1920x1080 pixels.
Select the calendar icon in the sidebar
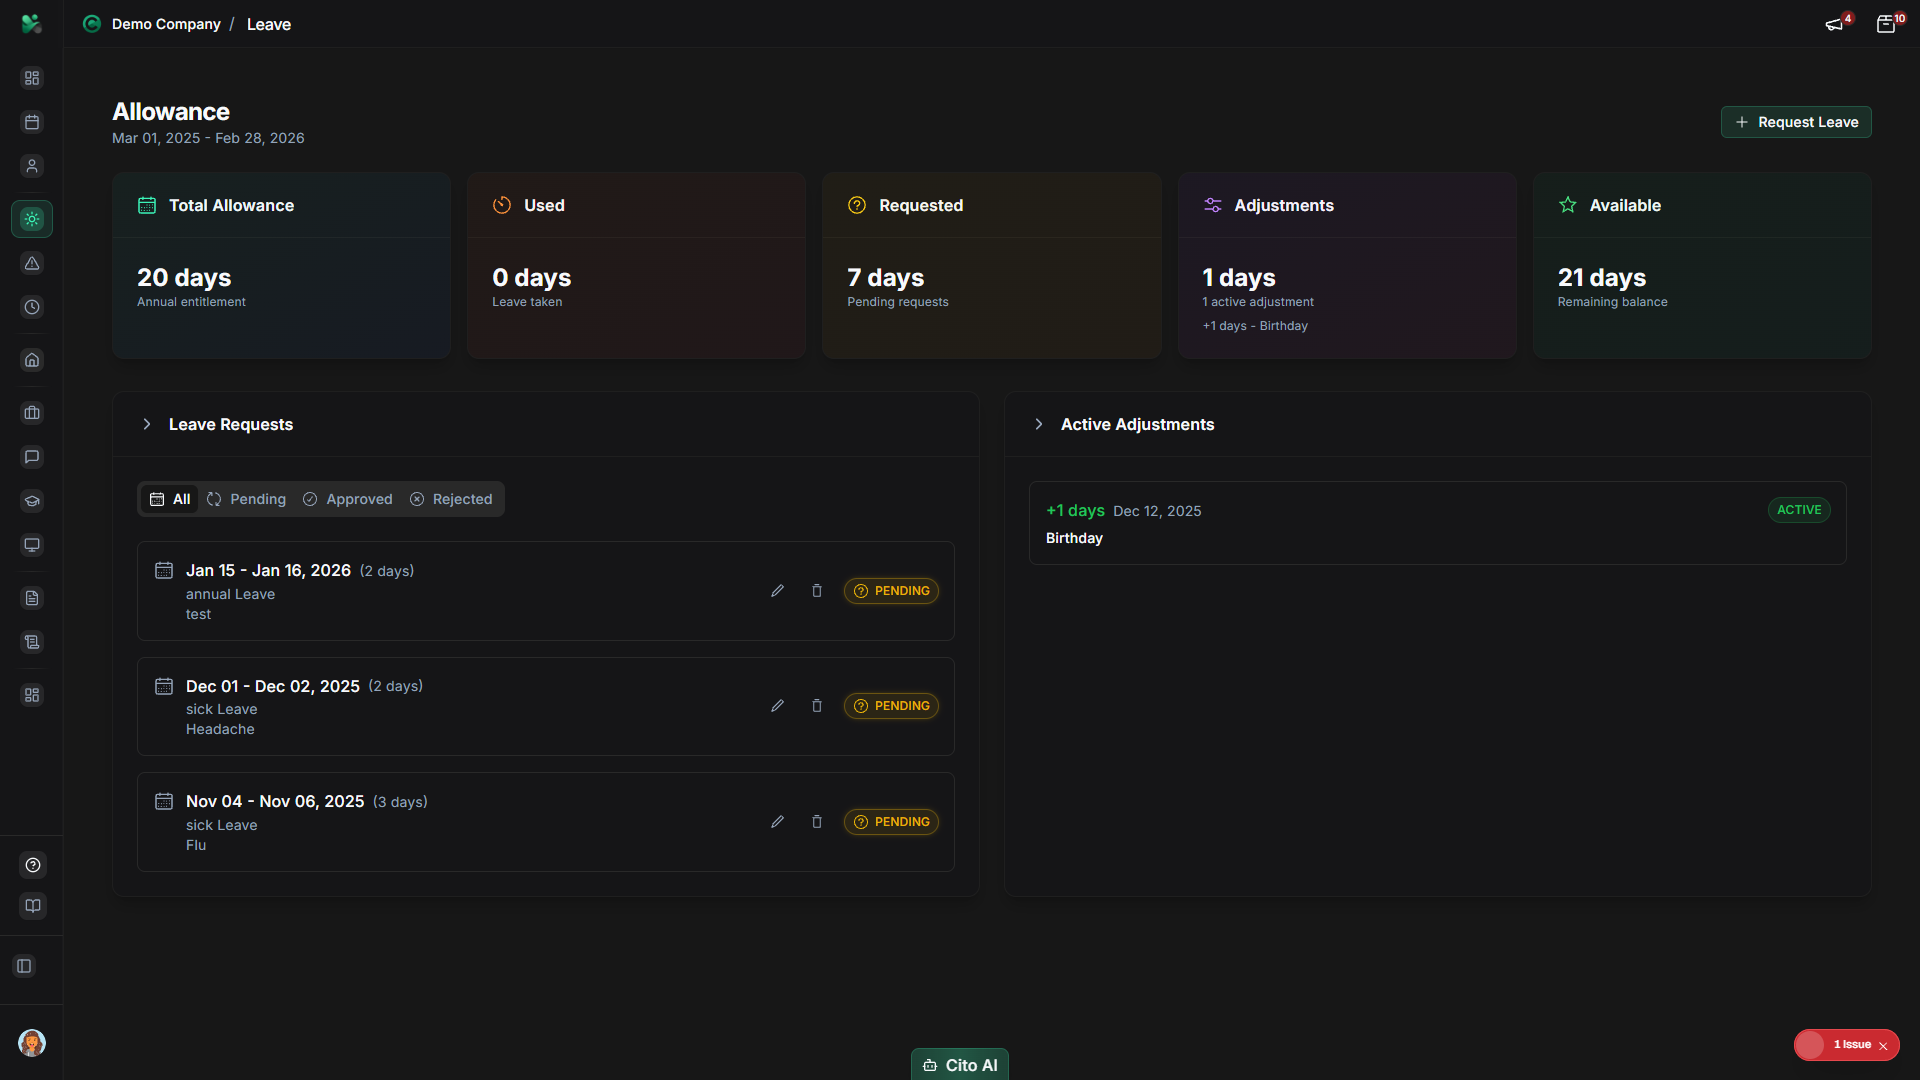click(x=32, y=122)
